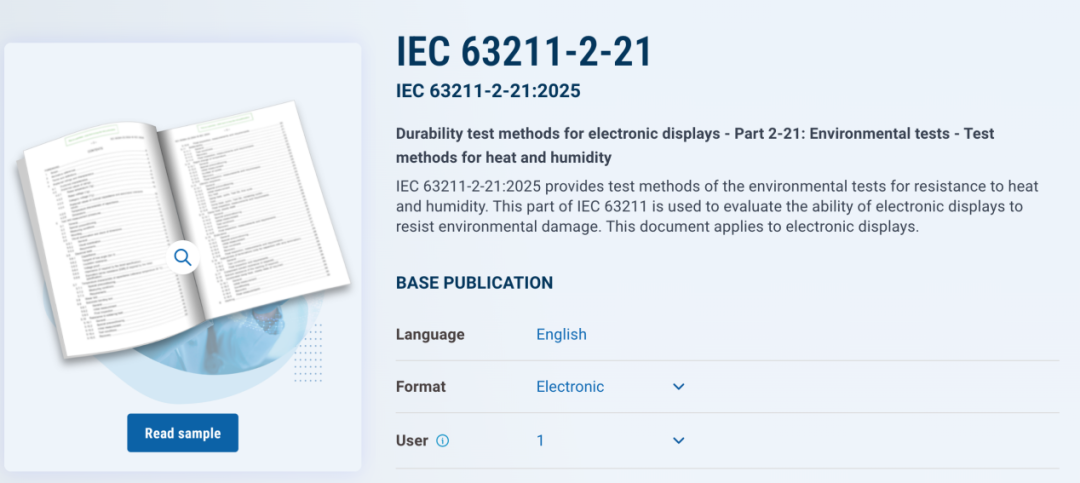This screenshot has width=1080, height=483.
Task: Click the User label
Action: click(412, 440)
